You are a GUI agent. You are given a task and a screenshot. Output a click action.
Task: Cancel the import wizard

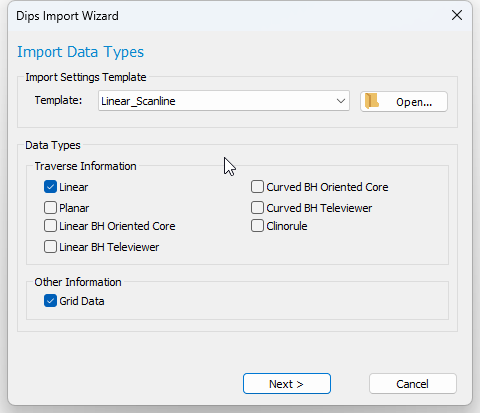(413, 384)
